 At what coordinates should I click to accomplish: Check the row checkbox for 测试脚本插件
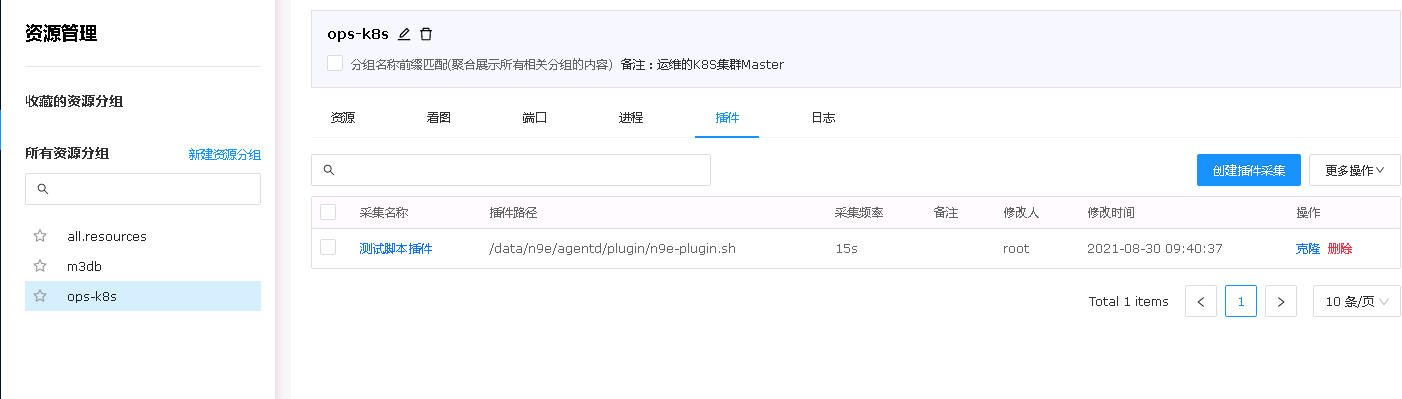(328, 247)
